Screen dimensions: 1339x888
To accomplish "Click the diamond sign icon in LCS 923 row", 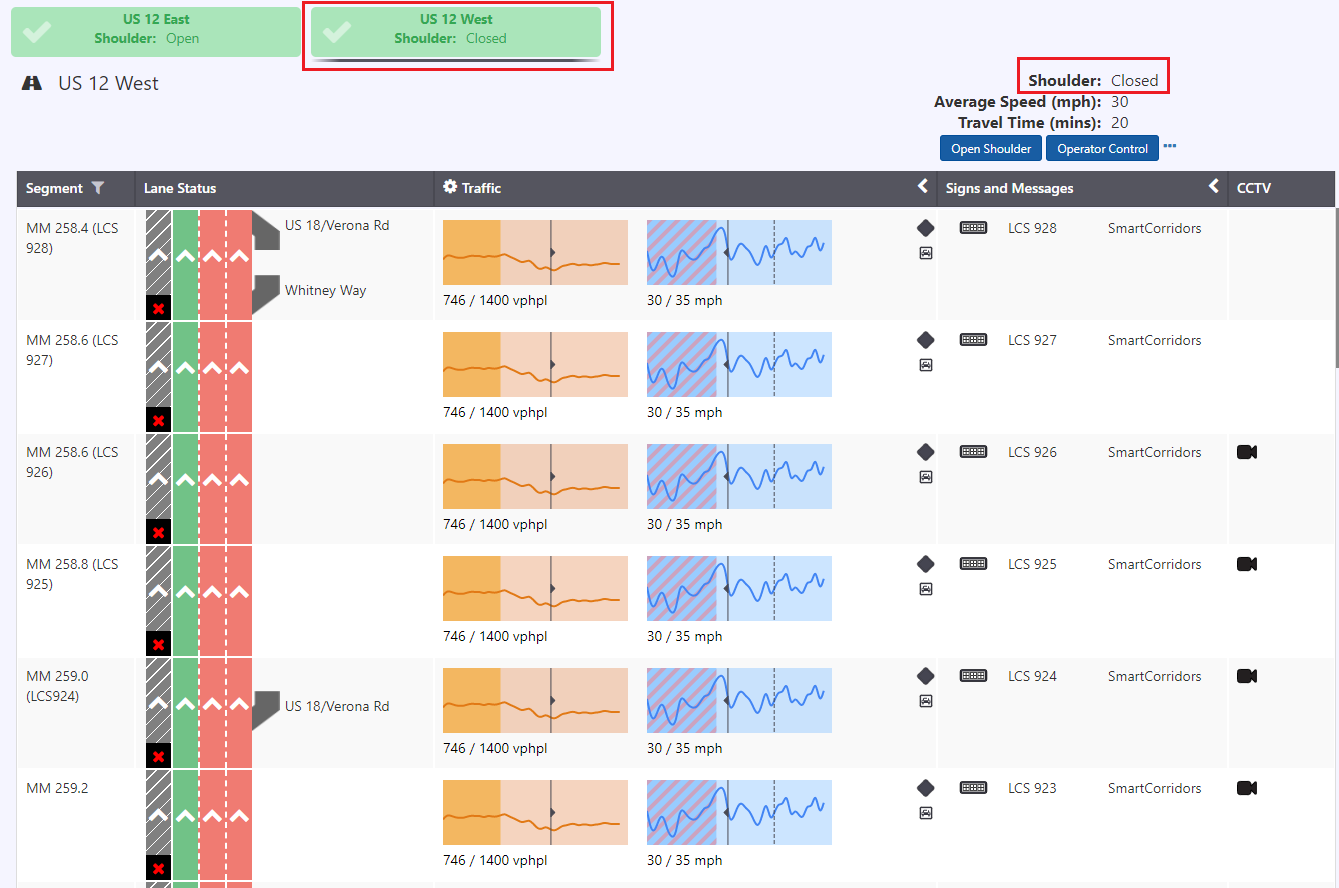I will point(925,788).
